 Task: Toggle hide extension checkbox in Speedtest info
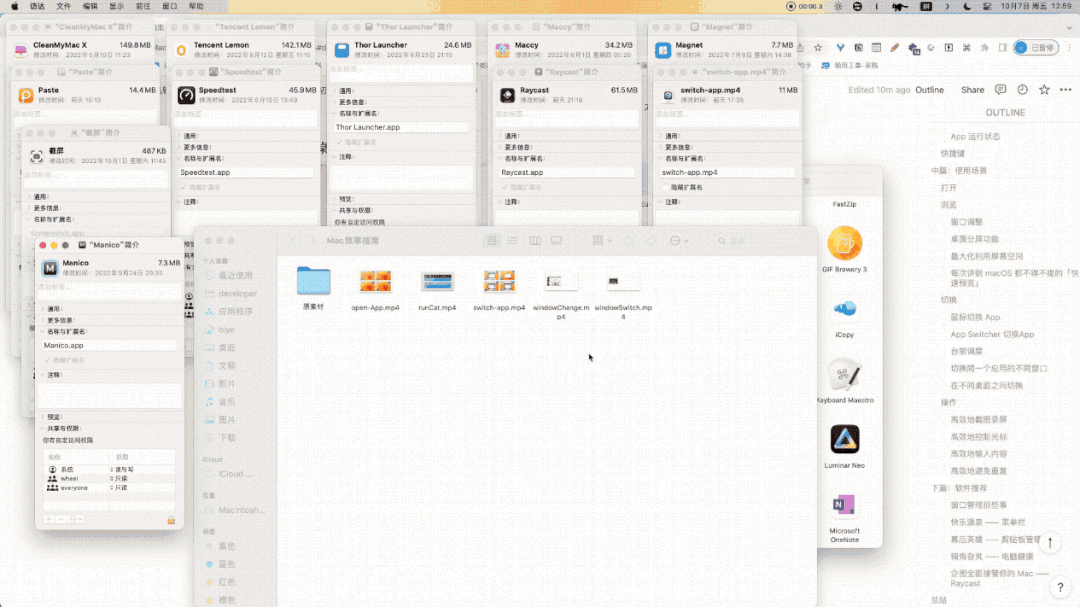click(x=183, y=187)
